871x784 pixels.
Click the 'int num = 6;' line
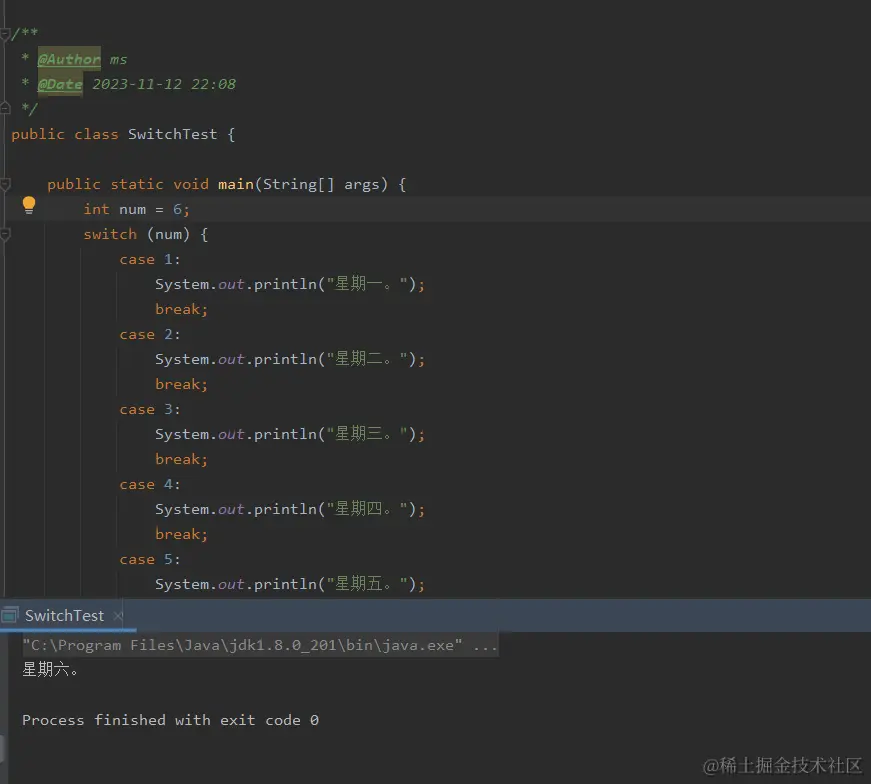[137, 209]
